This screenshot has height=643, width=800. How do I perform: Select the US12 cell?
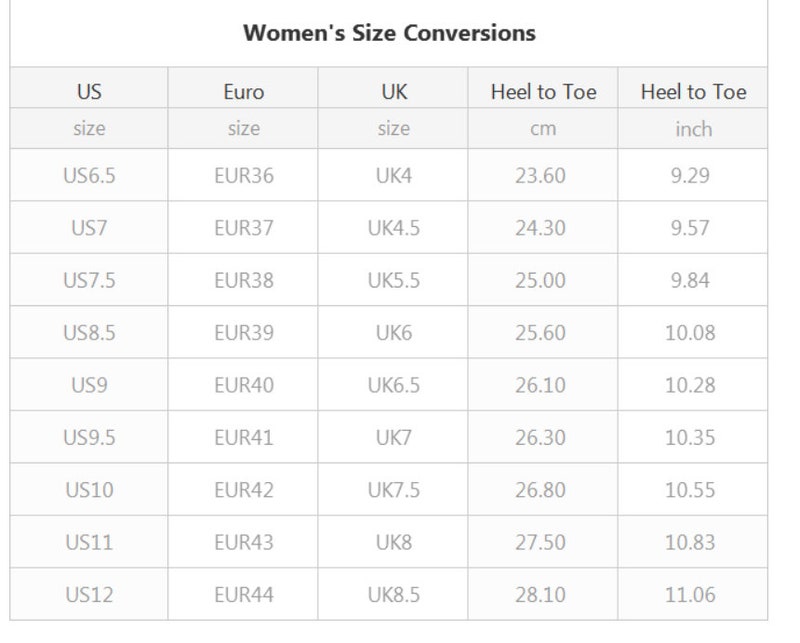89,595
